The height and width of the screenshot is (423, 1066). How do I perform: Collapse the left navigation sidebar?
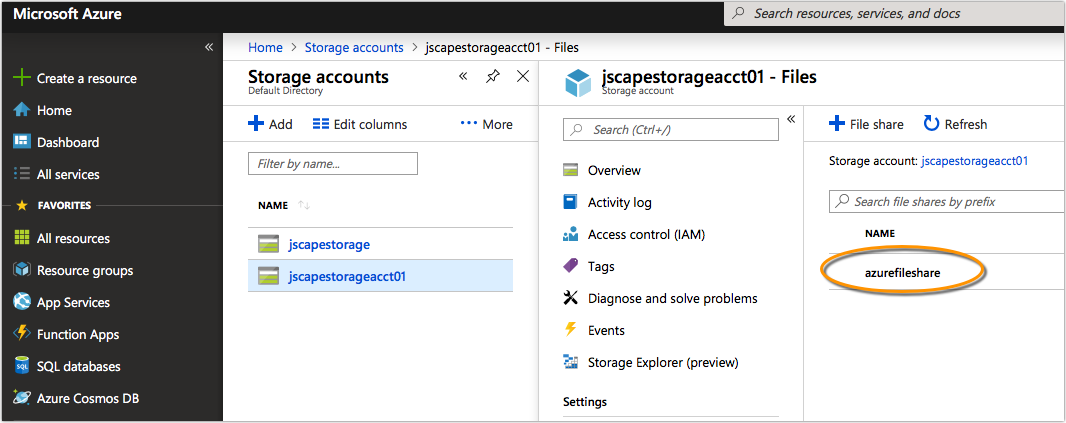(209, 47)
